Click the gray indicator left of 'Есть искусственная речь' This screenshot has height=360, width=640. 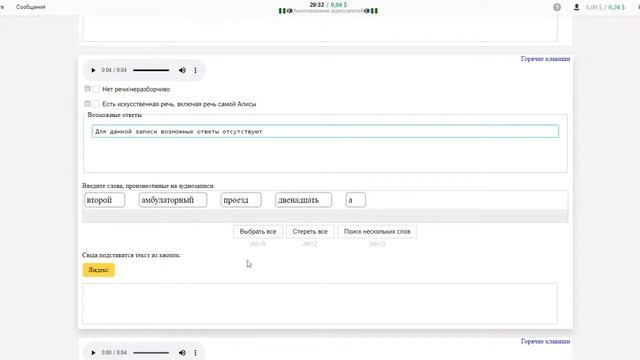(x=87, y=104)
